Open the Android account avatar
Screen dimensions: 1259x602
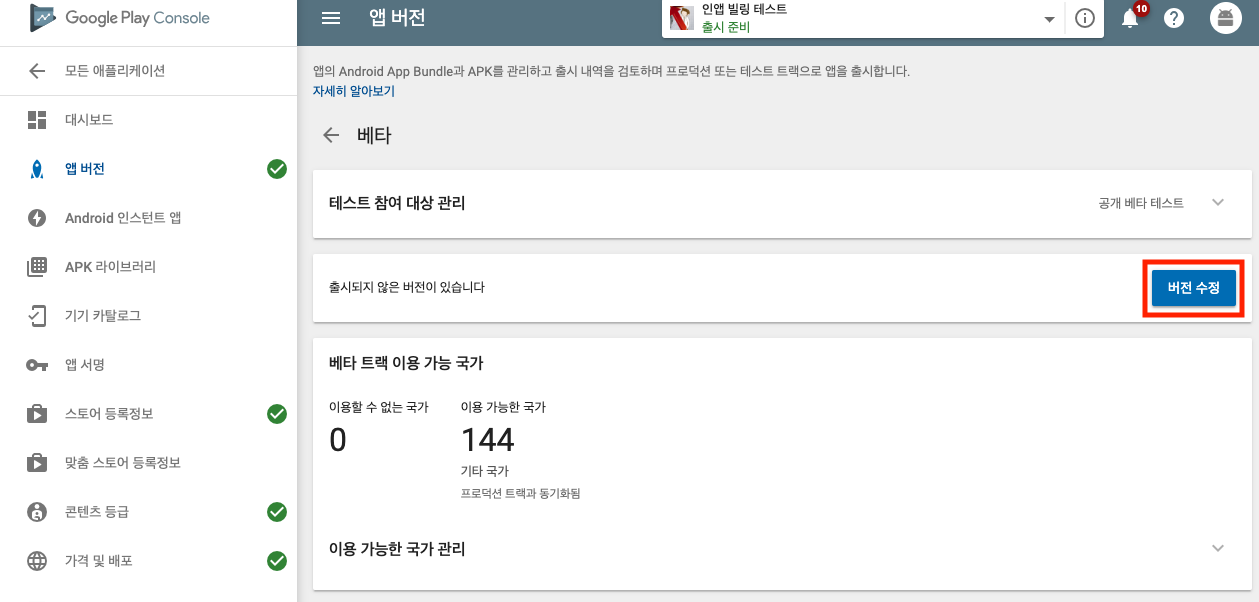point(1225,18)
